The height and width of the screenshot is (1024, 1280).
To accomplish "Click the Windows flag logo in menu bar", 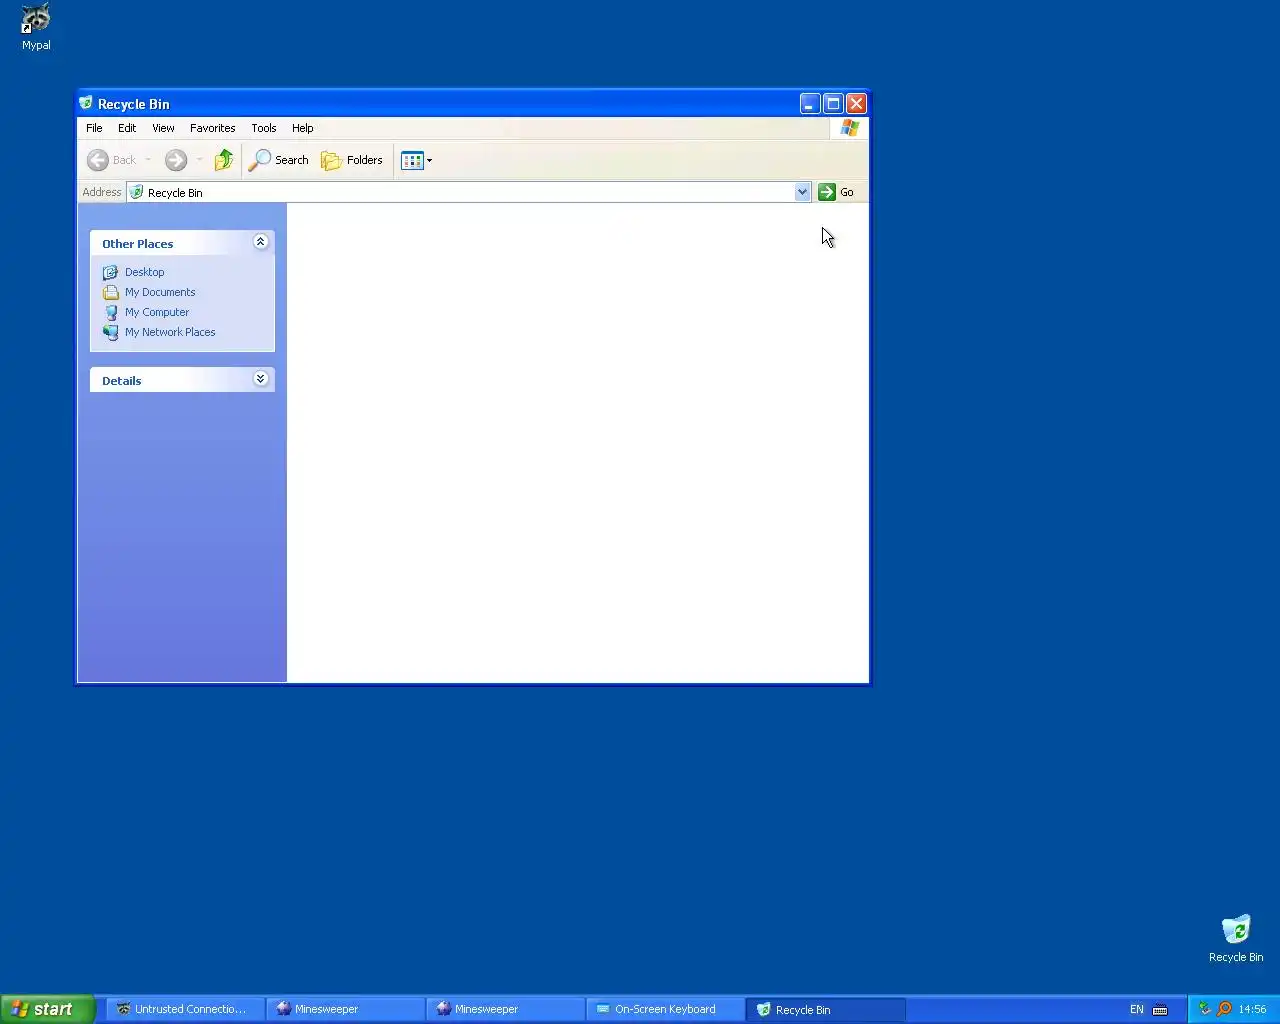I will point(850,128).
